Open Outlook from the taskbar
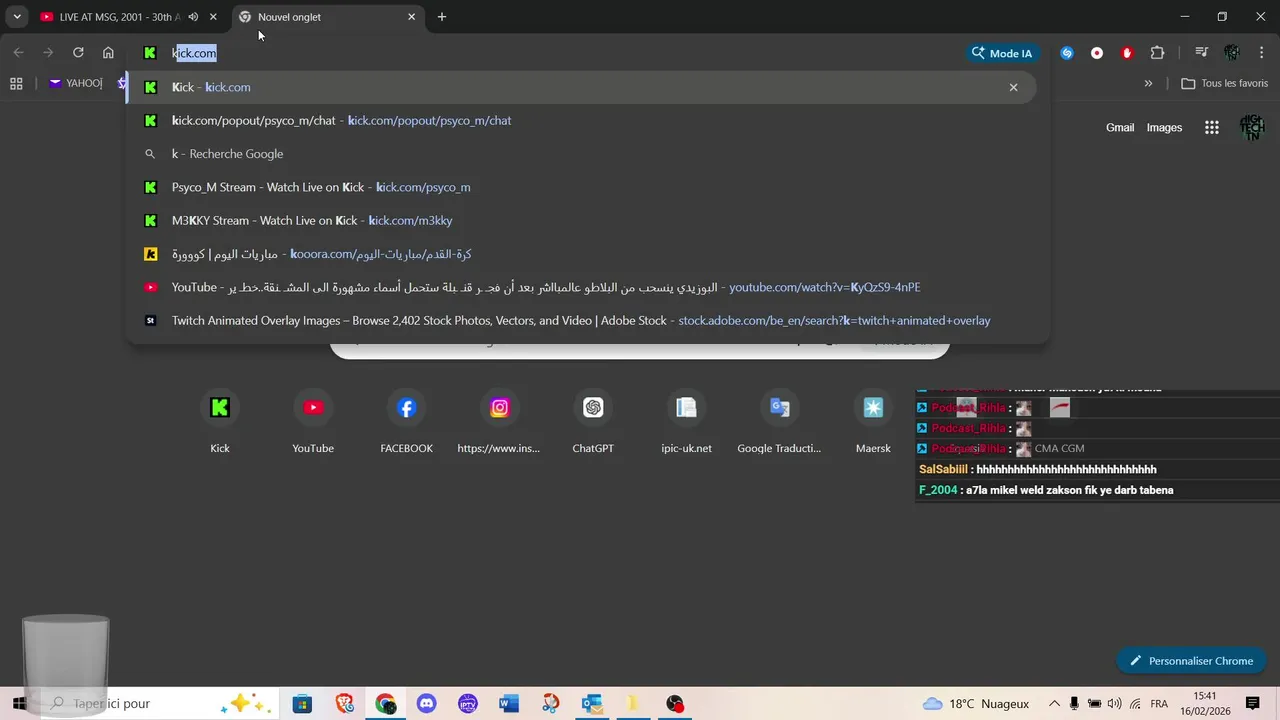This screenshot has height=720, width=1280. tap(592, 704)
